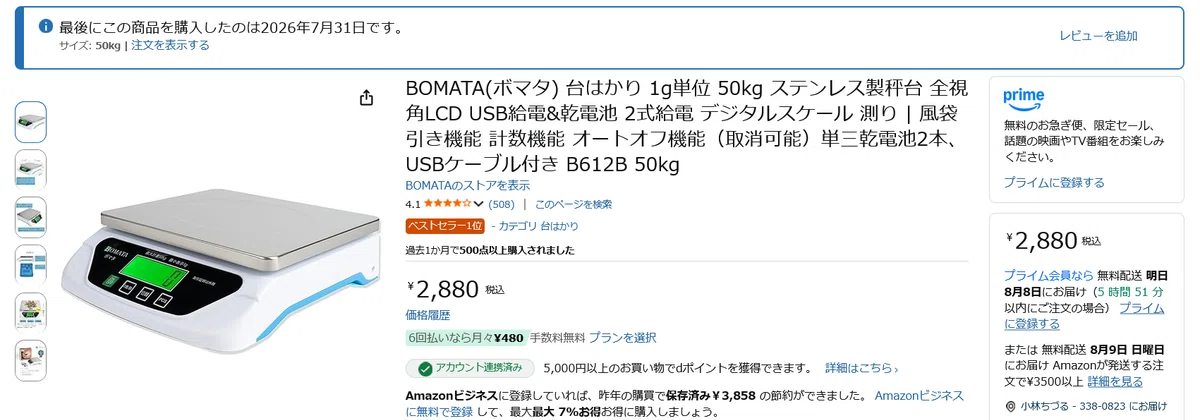The width and height of the screenshot is (1200, 420).
Task: Open 注文を表示する link
Action: pos(170,45)
